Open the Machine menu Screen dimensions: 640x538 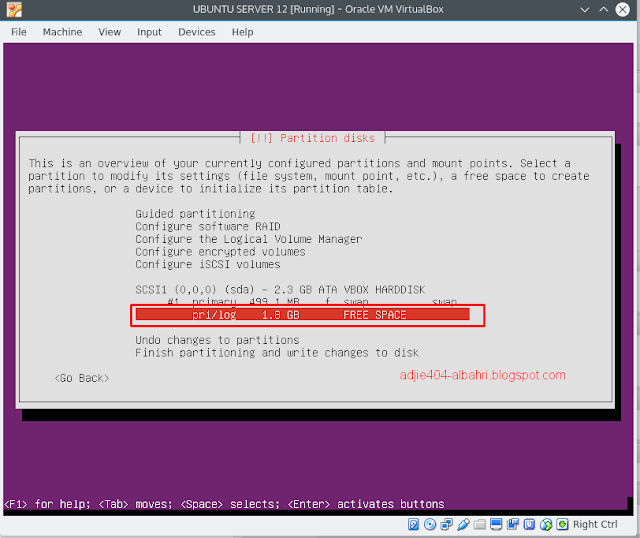tap(62, 32)
